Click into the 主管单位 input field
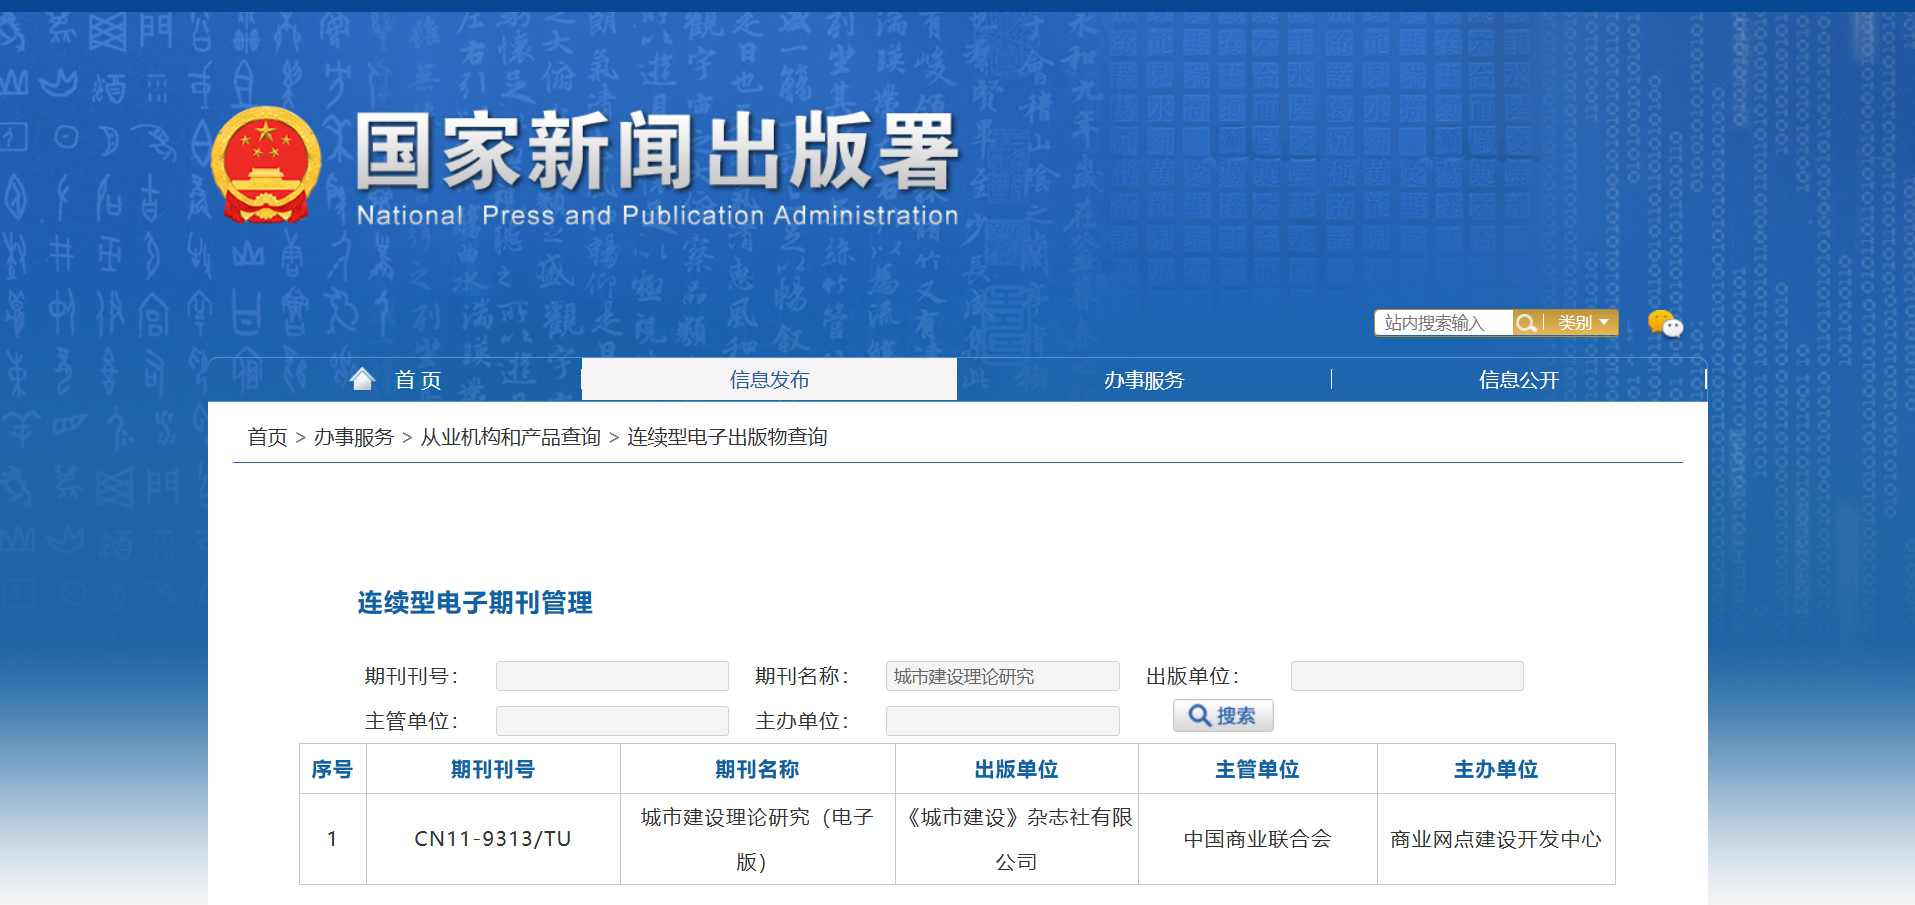The image size is (1915, 905). [612, 721]
